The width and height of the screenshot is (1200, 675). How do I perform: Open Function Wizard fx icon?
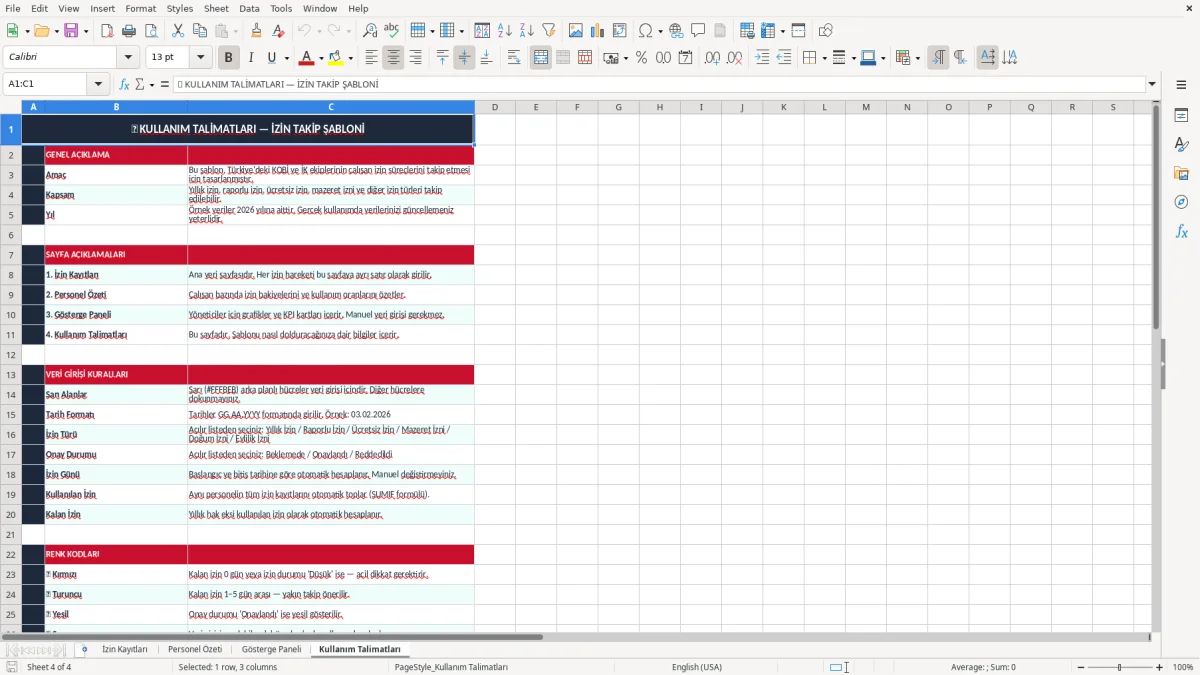coord(125,84)
